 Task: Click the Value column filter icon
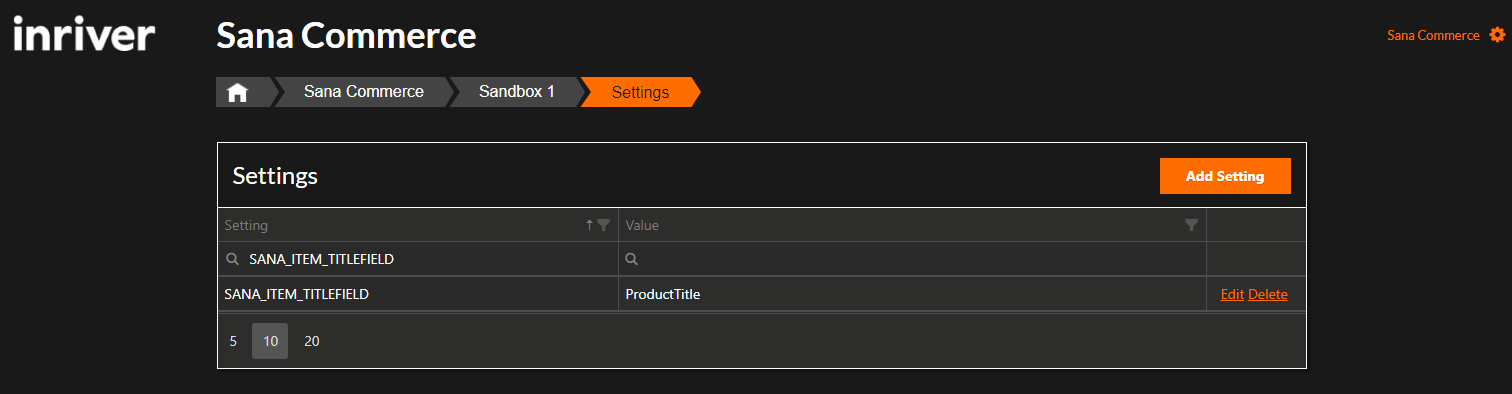pyautogui.click(x=1191, y=225)
